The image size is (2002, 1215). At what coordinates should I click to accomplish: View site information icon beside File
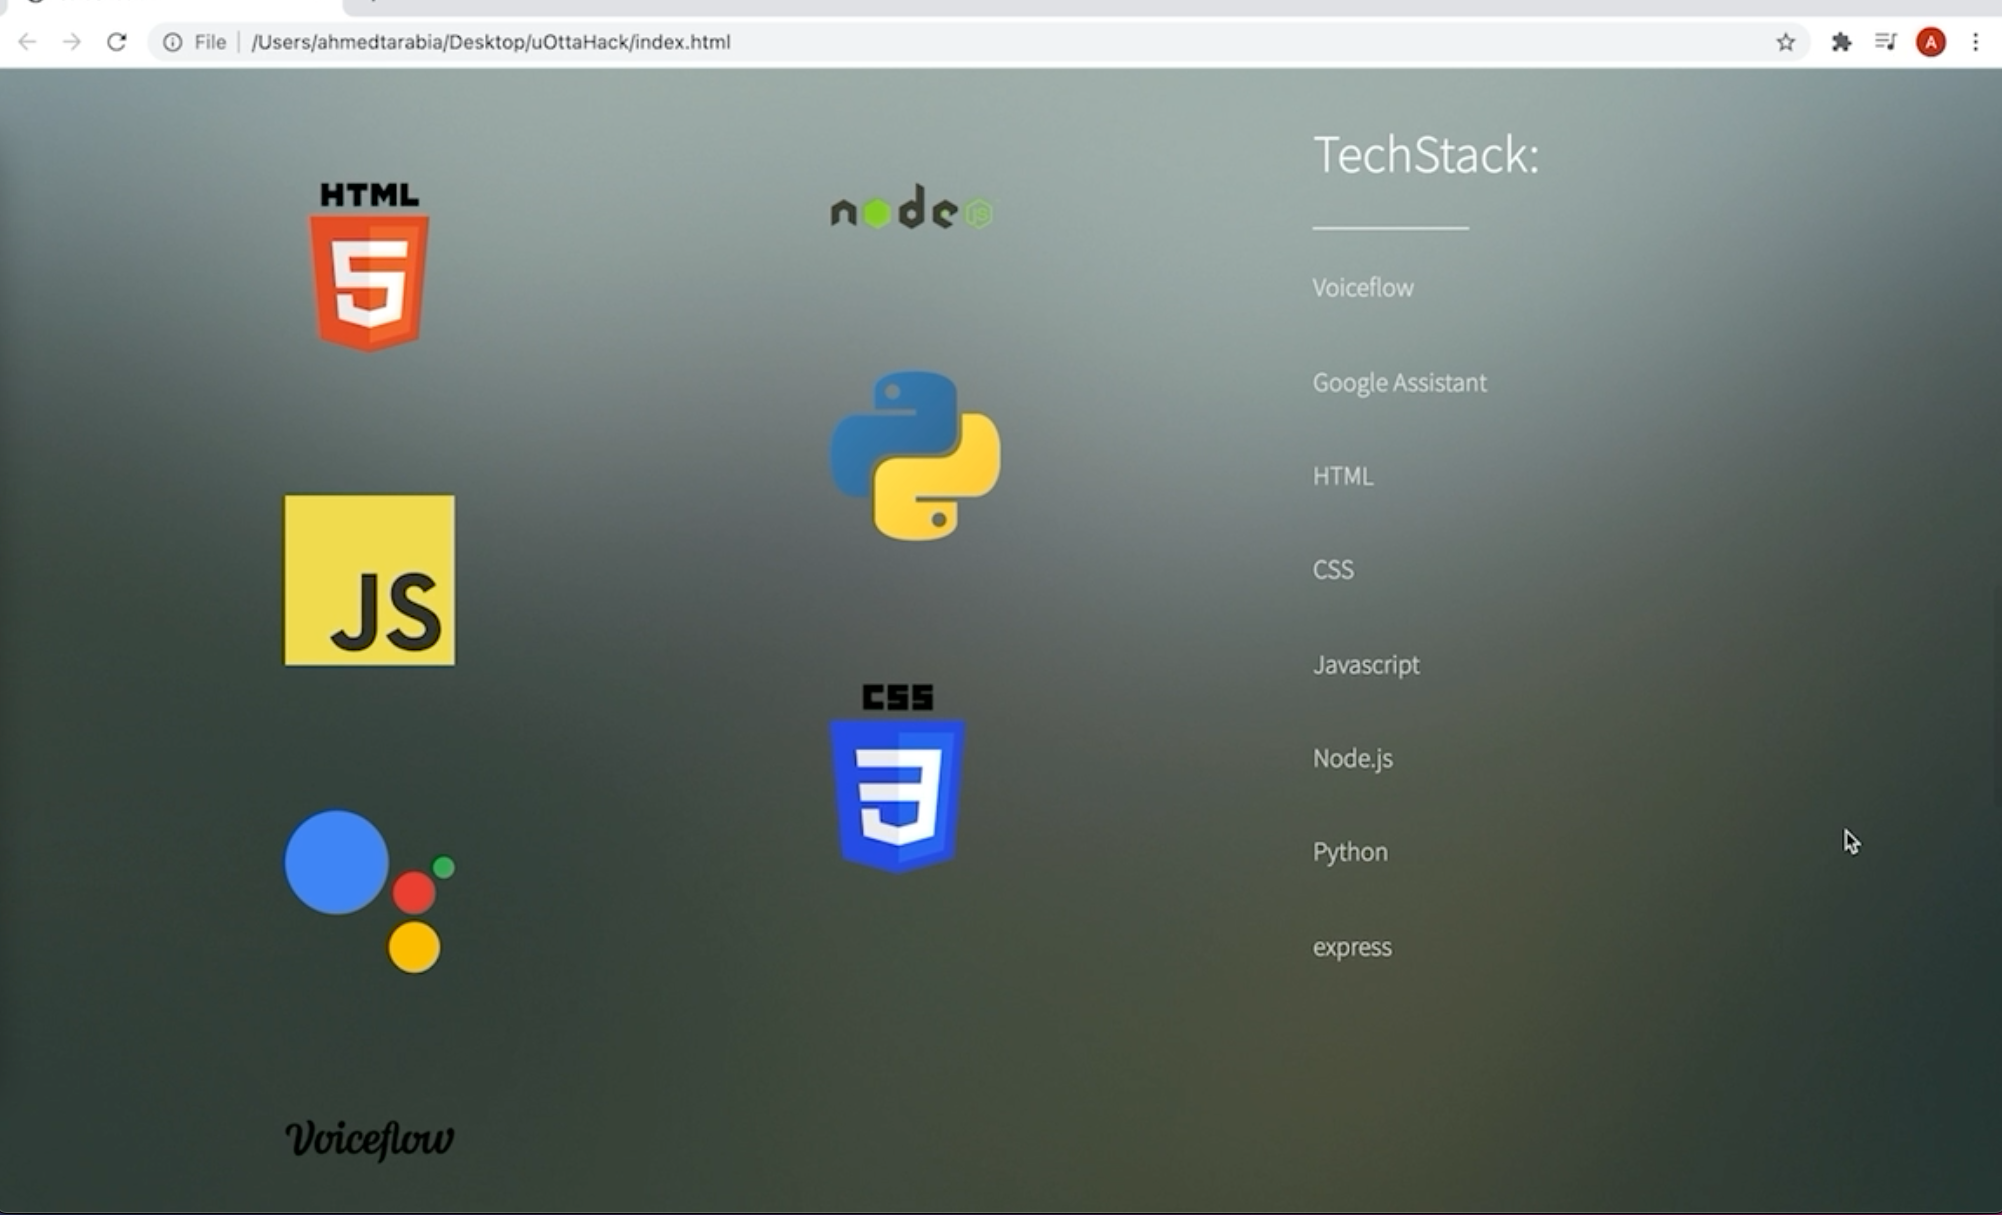173,42
